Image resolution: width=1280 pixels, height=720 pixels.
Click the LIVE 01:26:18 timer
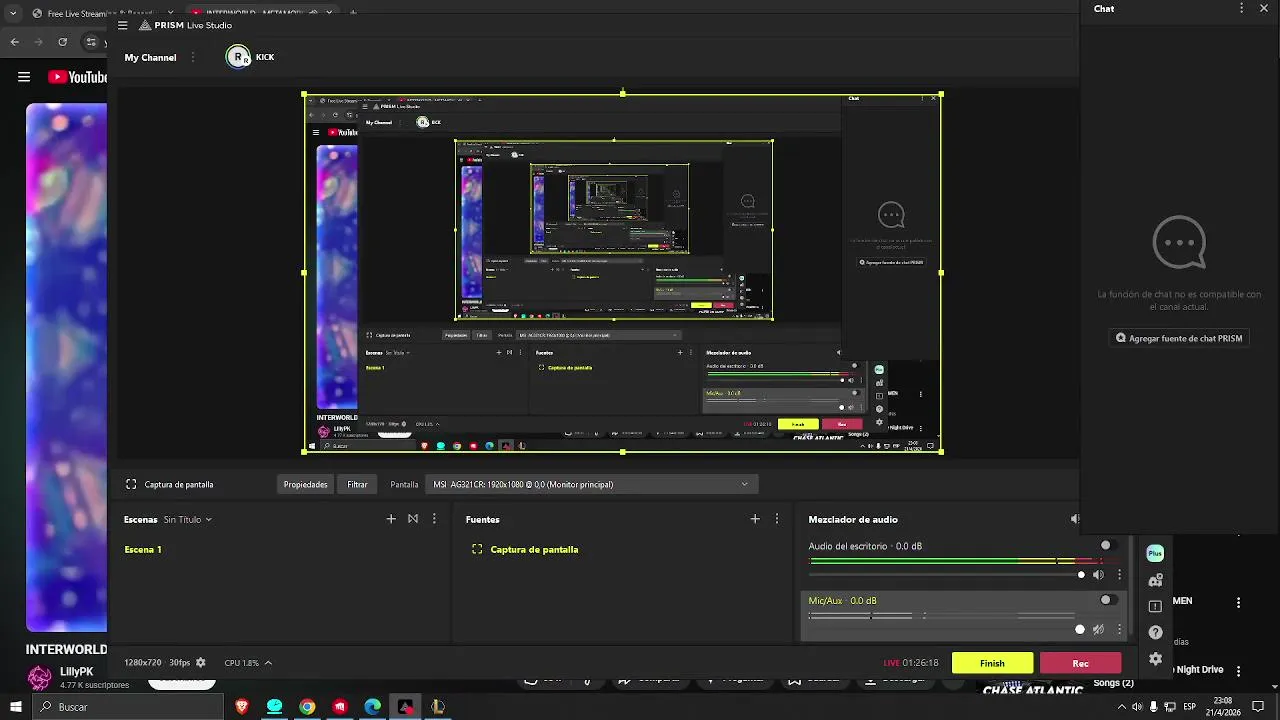(911, 663)
